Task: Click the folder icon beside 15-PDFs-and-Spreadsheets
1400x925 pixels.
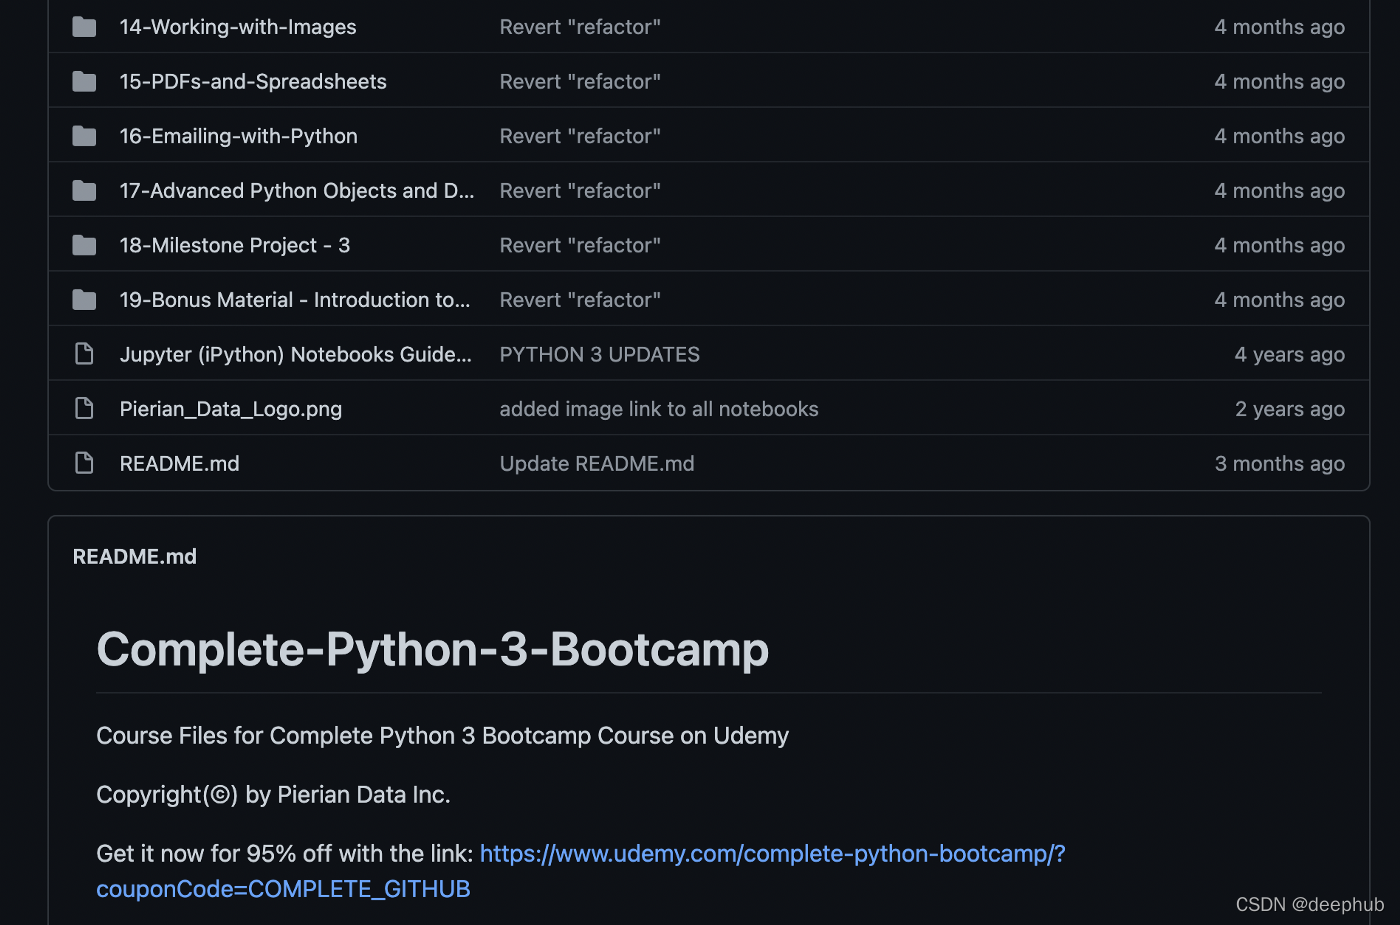Action: pyautogui.click(x=85, y=81)
